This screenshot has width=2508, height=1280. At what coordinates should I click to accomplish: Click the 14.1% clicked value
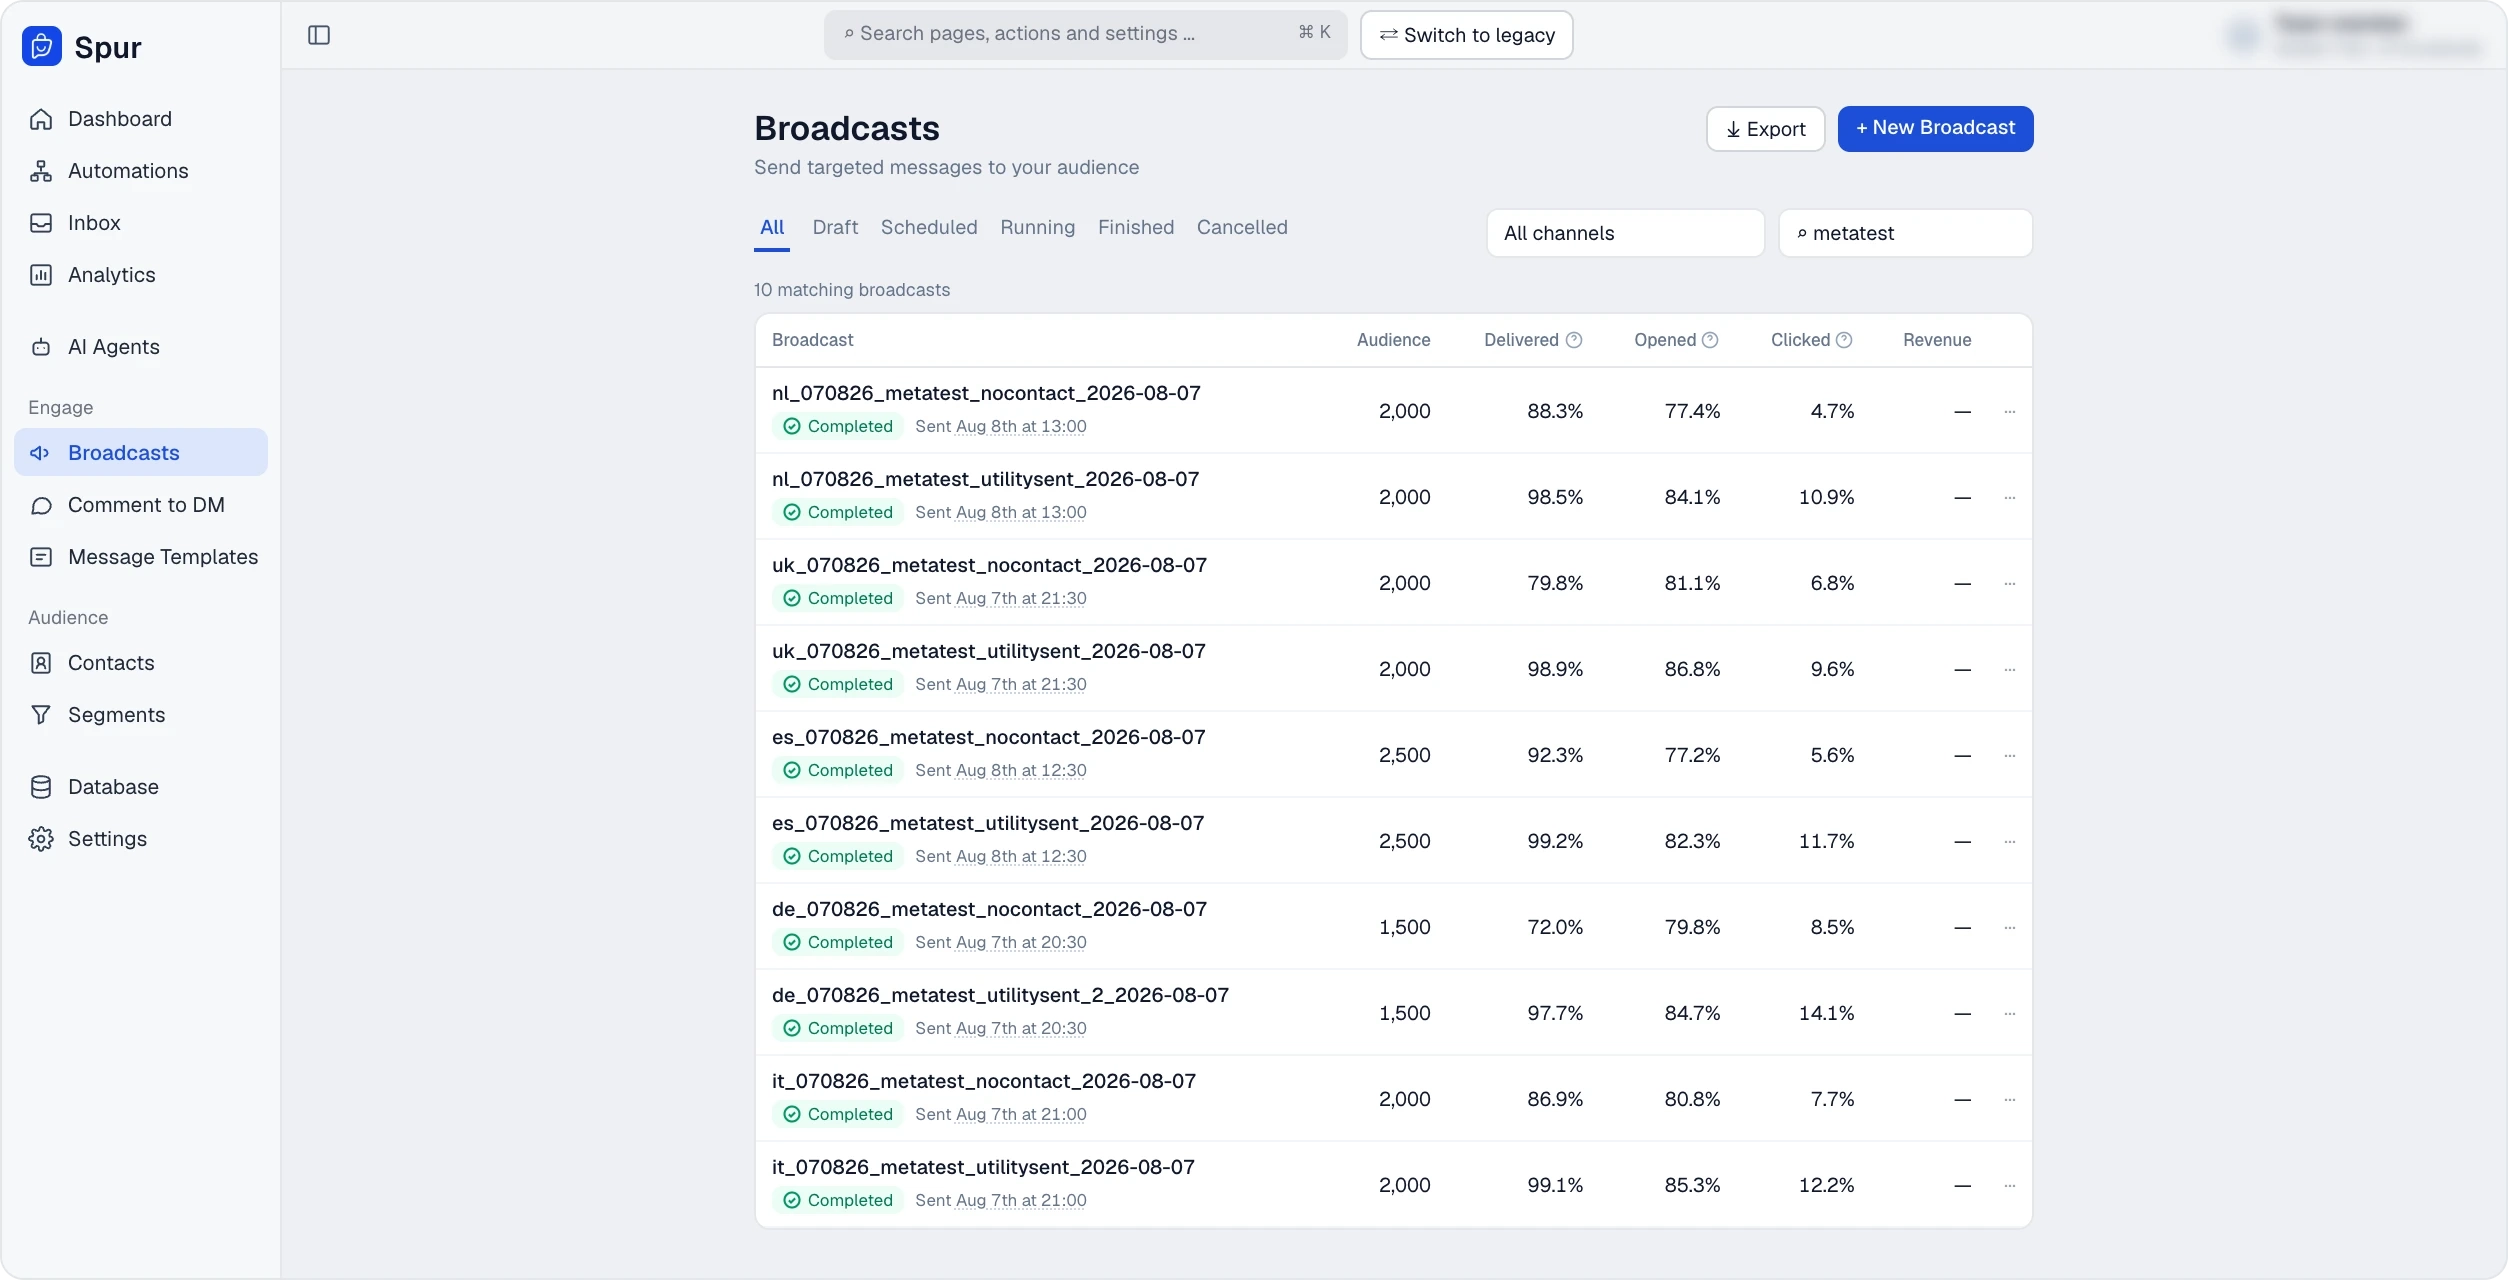[x=1826, y=1013]
